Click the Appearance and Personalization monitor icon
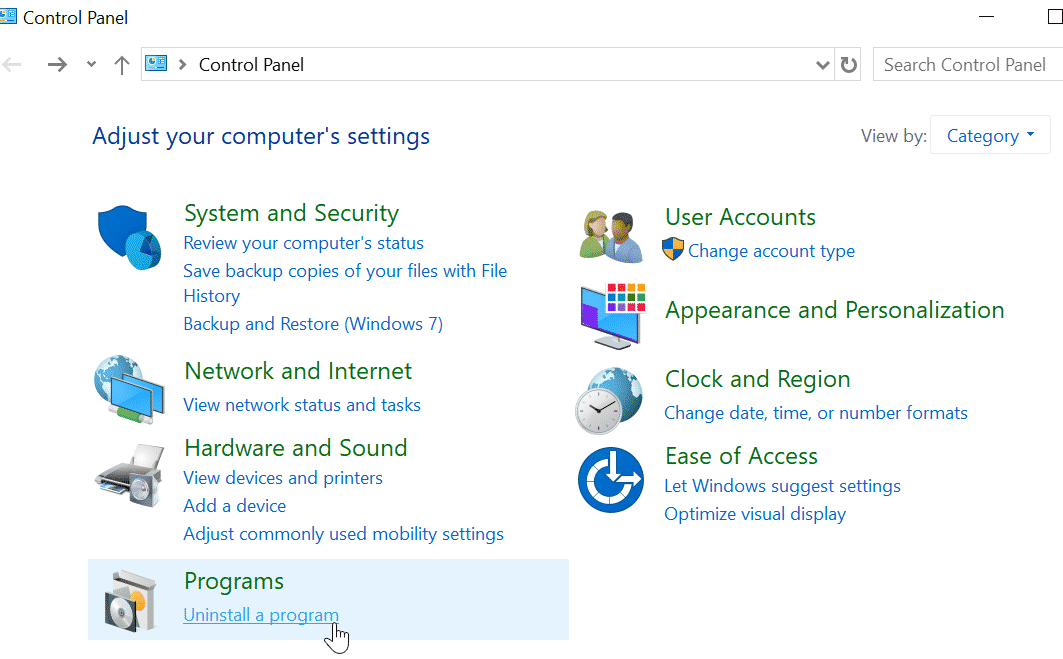This screenshot has width=1063, height=659. (612, 314)
